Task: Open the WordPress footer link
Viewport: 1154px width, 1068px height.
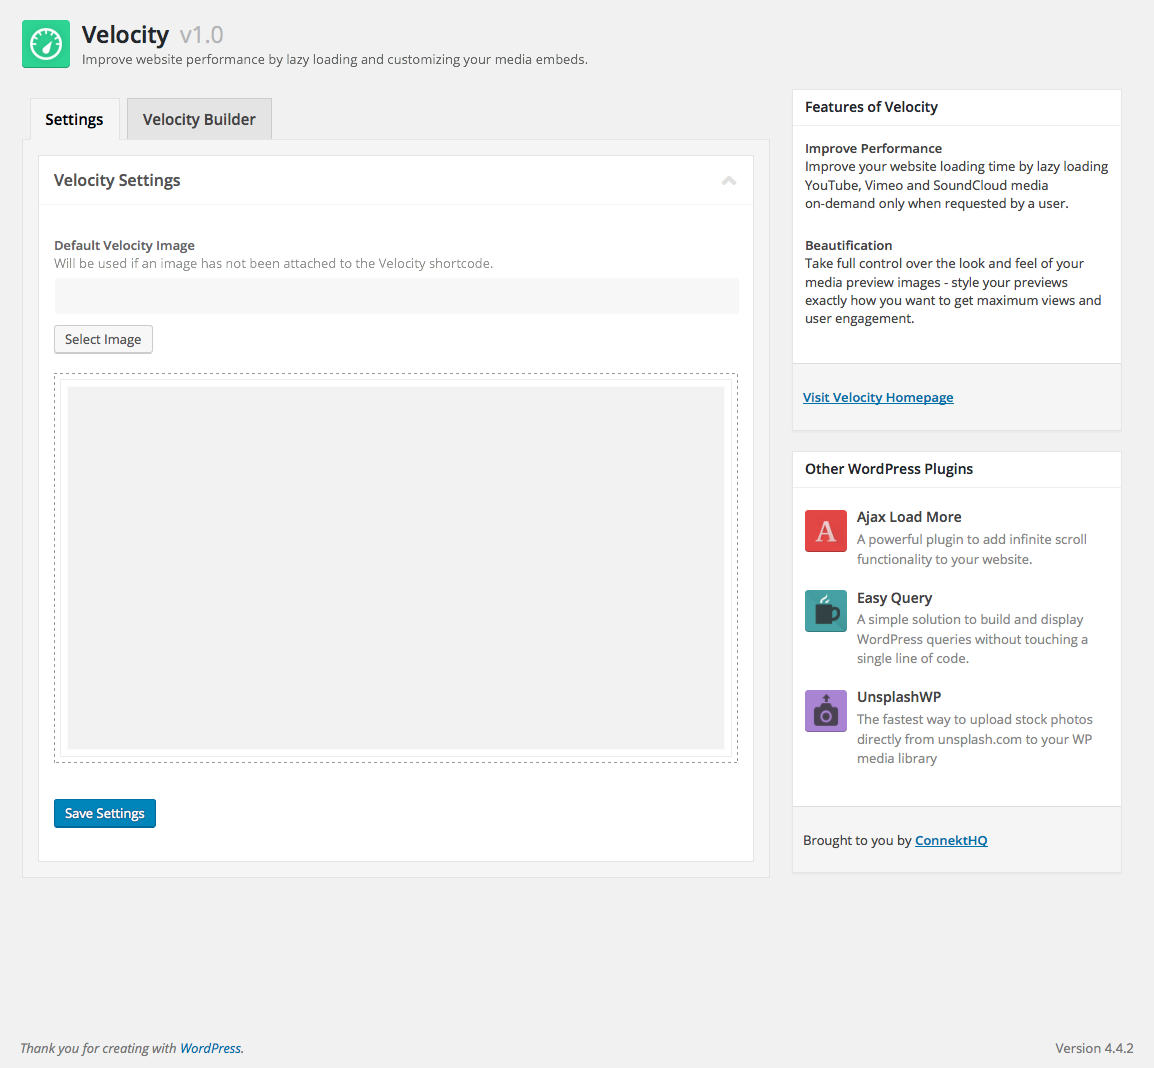Action: tap(210, 1048)
